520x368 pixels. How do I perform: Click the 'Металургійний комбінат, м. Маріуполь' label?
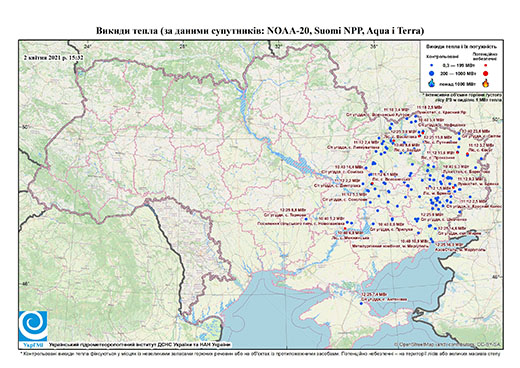click(390, 245)
